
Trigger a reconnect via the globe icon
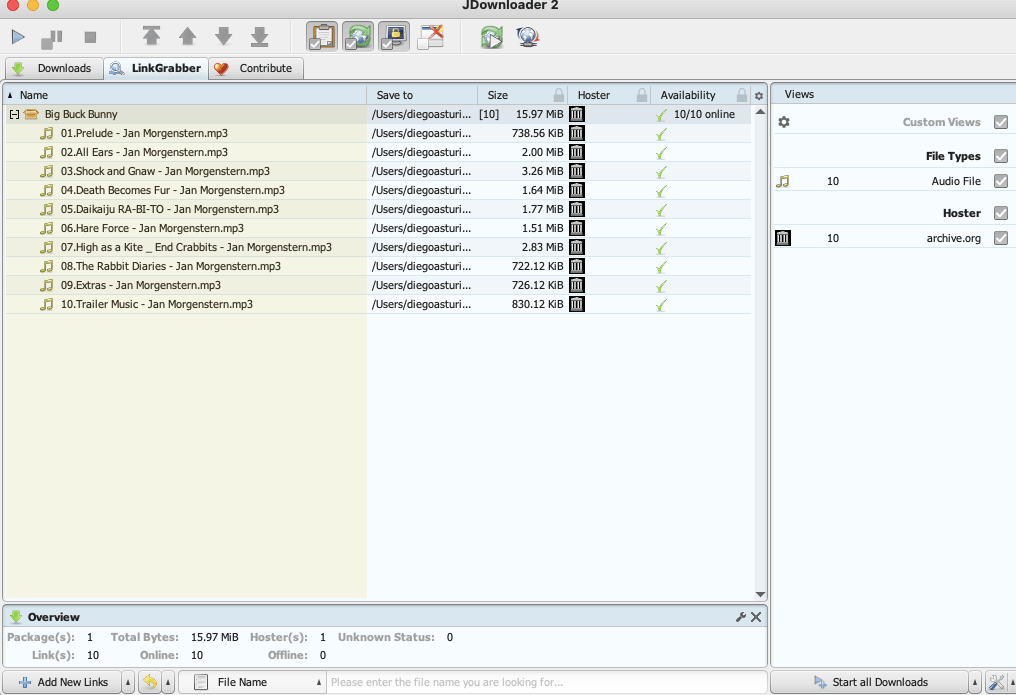click(x=528, y=37)
